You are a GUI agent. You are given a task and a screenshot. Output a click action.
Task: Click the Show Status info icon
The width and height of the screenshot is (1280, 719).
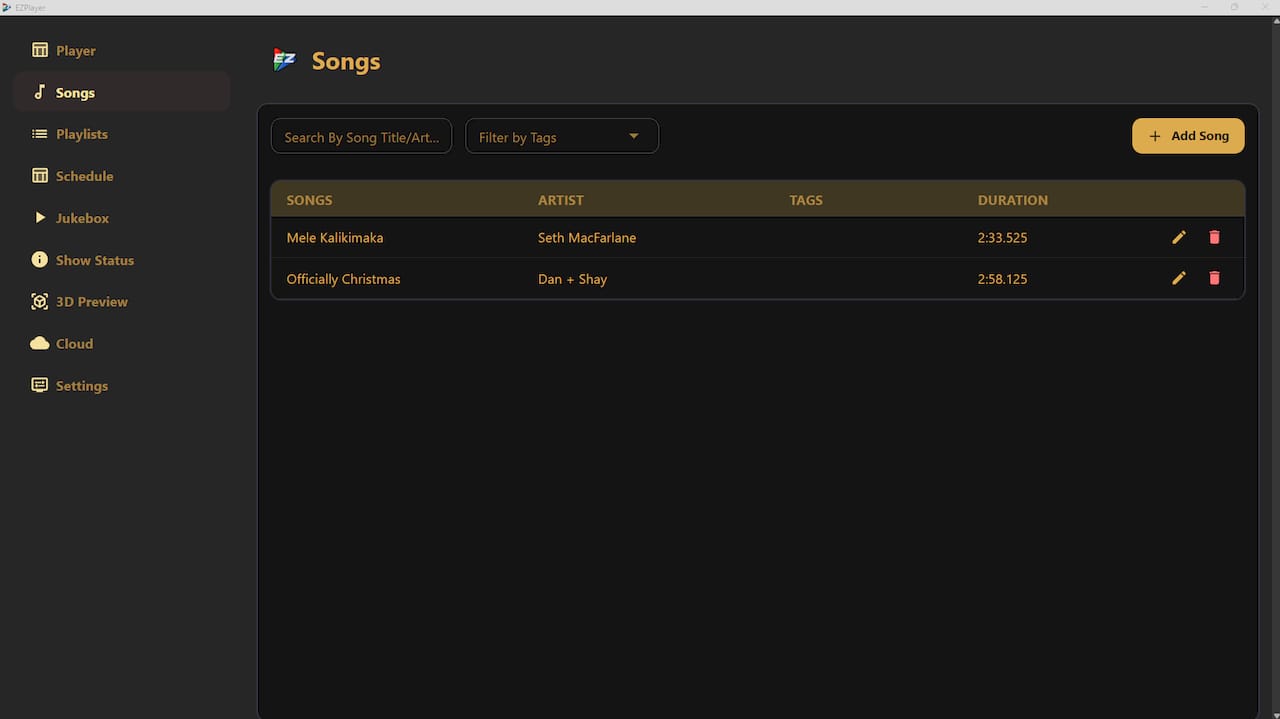click(x=40, y=259)
